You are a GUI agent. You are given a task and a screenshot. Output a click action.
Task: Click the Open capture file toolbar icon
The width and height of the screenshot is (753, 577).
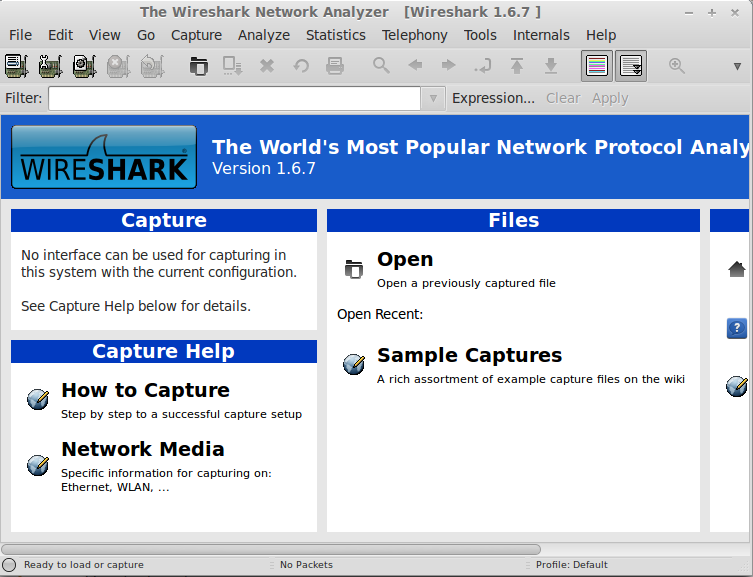tap(199, 66)
